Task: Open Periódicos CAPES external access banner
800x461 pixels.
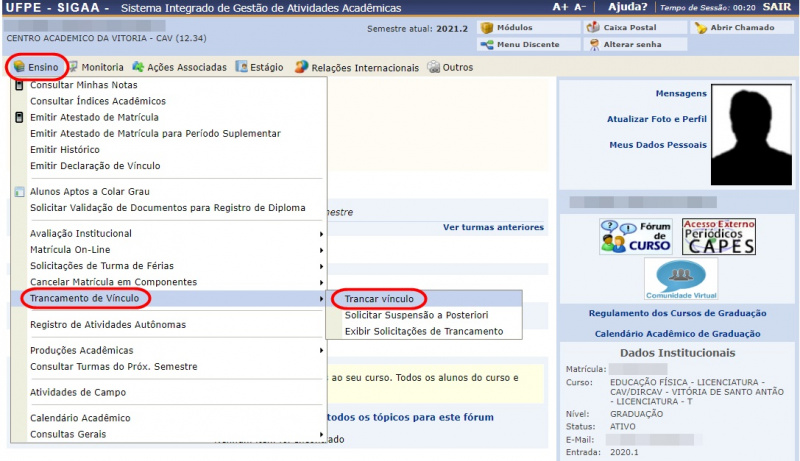Action: (x=718, y=237)
